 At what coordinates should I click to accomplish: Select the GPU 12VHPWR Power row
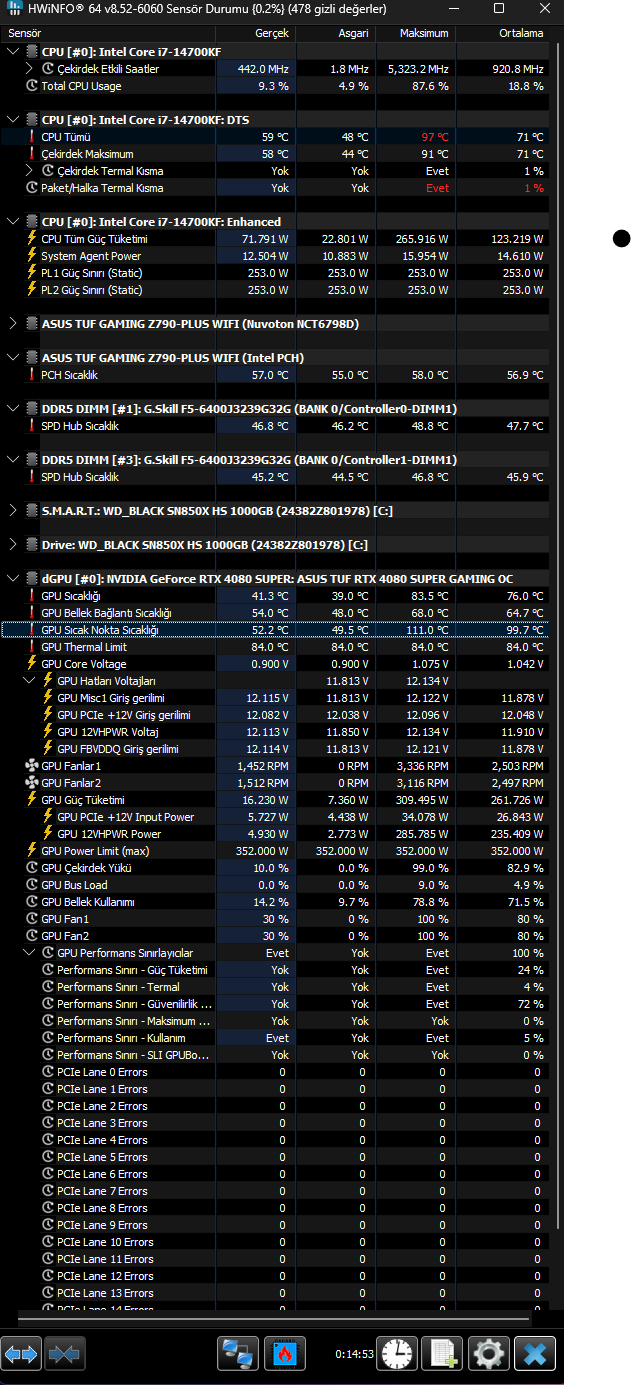coord(275,834)
